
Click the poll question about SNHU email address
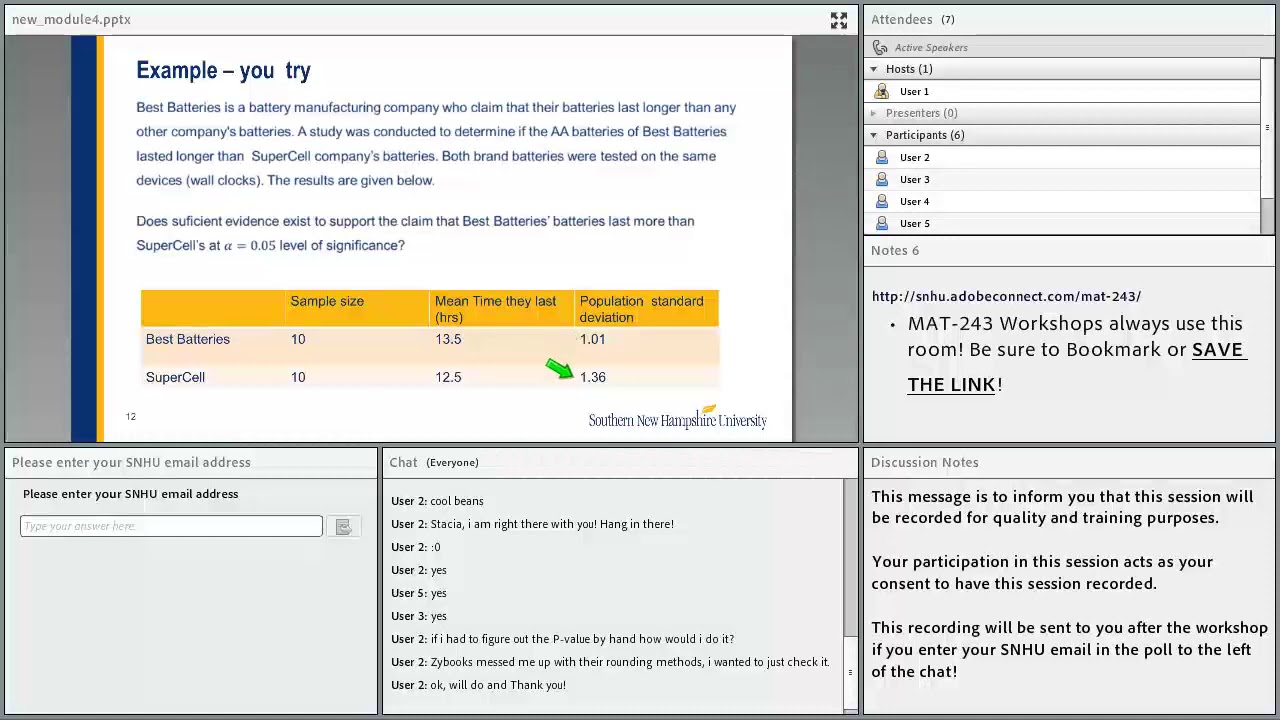pos(131,494)
